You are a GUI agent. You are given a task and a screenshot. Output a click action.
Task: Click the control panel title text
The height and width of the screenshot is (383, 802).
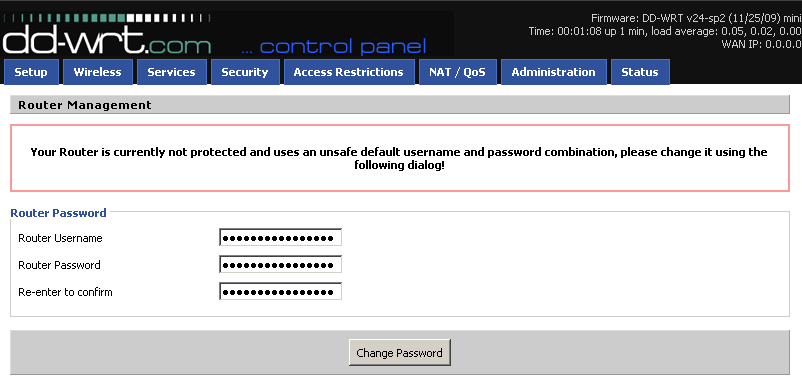click(x=333, y=47)
